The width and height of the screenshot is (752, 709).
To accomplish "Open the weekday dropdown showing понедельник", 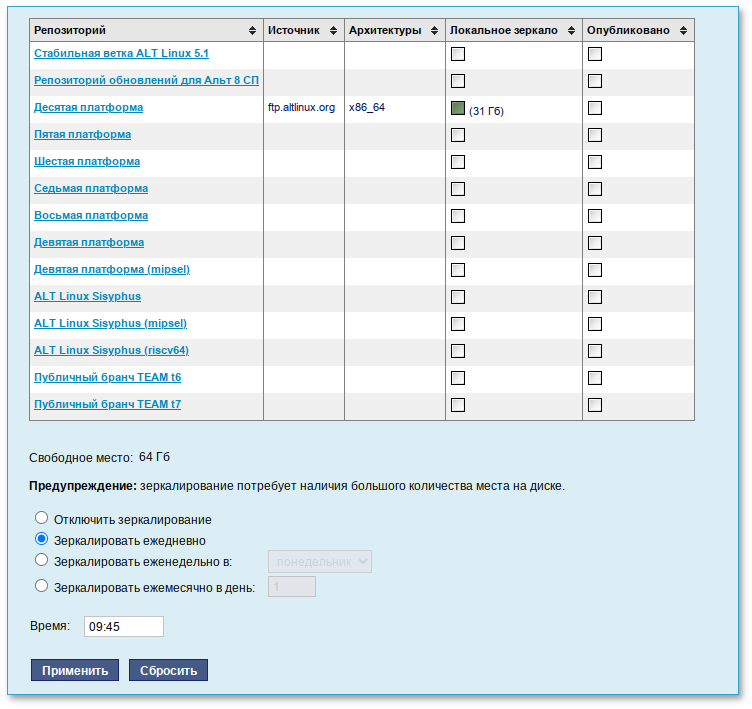I will [320, 562].
